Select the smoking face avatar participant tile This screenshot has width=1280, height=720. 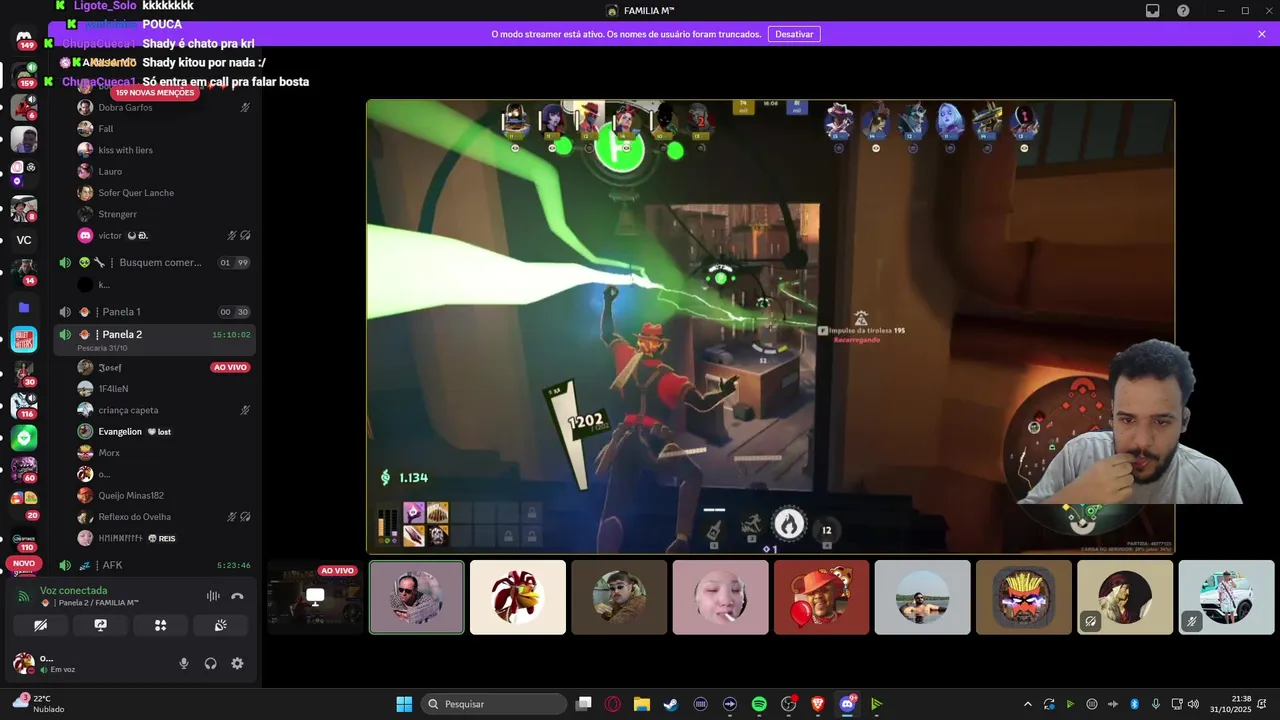click(x=721, y=598)
